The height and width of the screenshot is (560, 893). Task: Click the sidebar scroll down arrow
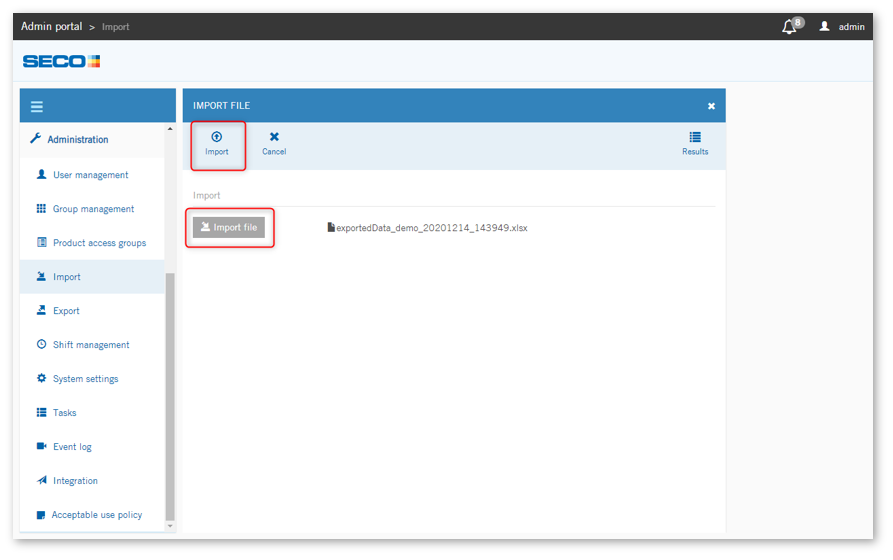170,526
